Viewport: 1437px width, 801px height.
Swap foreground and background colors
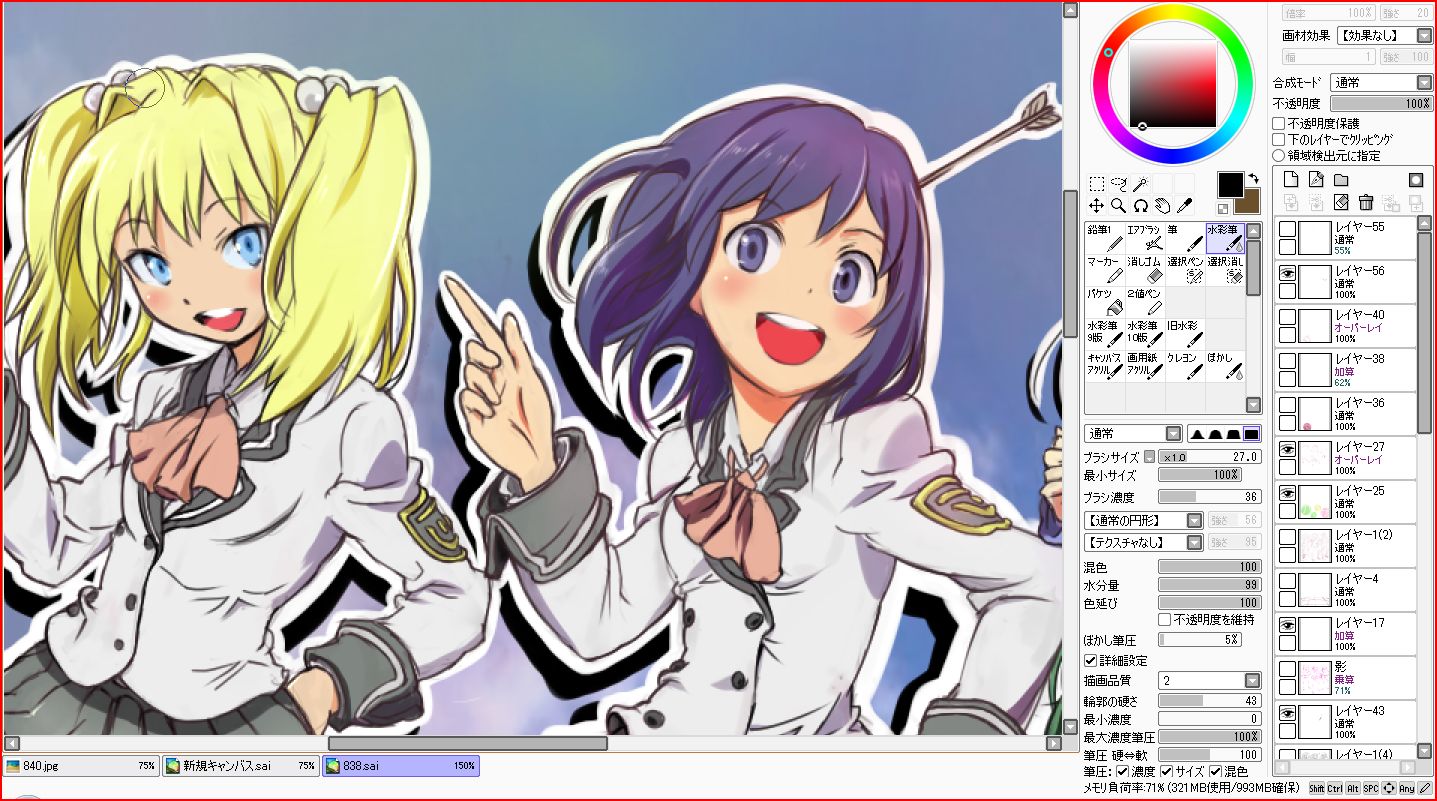tap(1253, 178)
